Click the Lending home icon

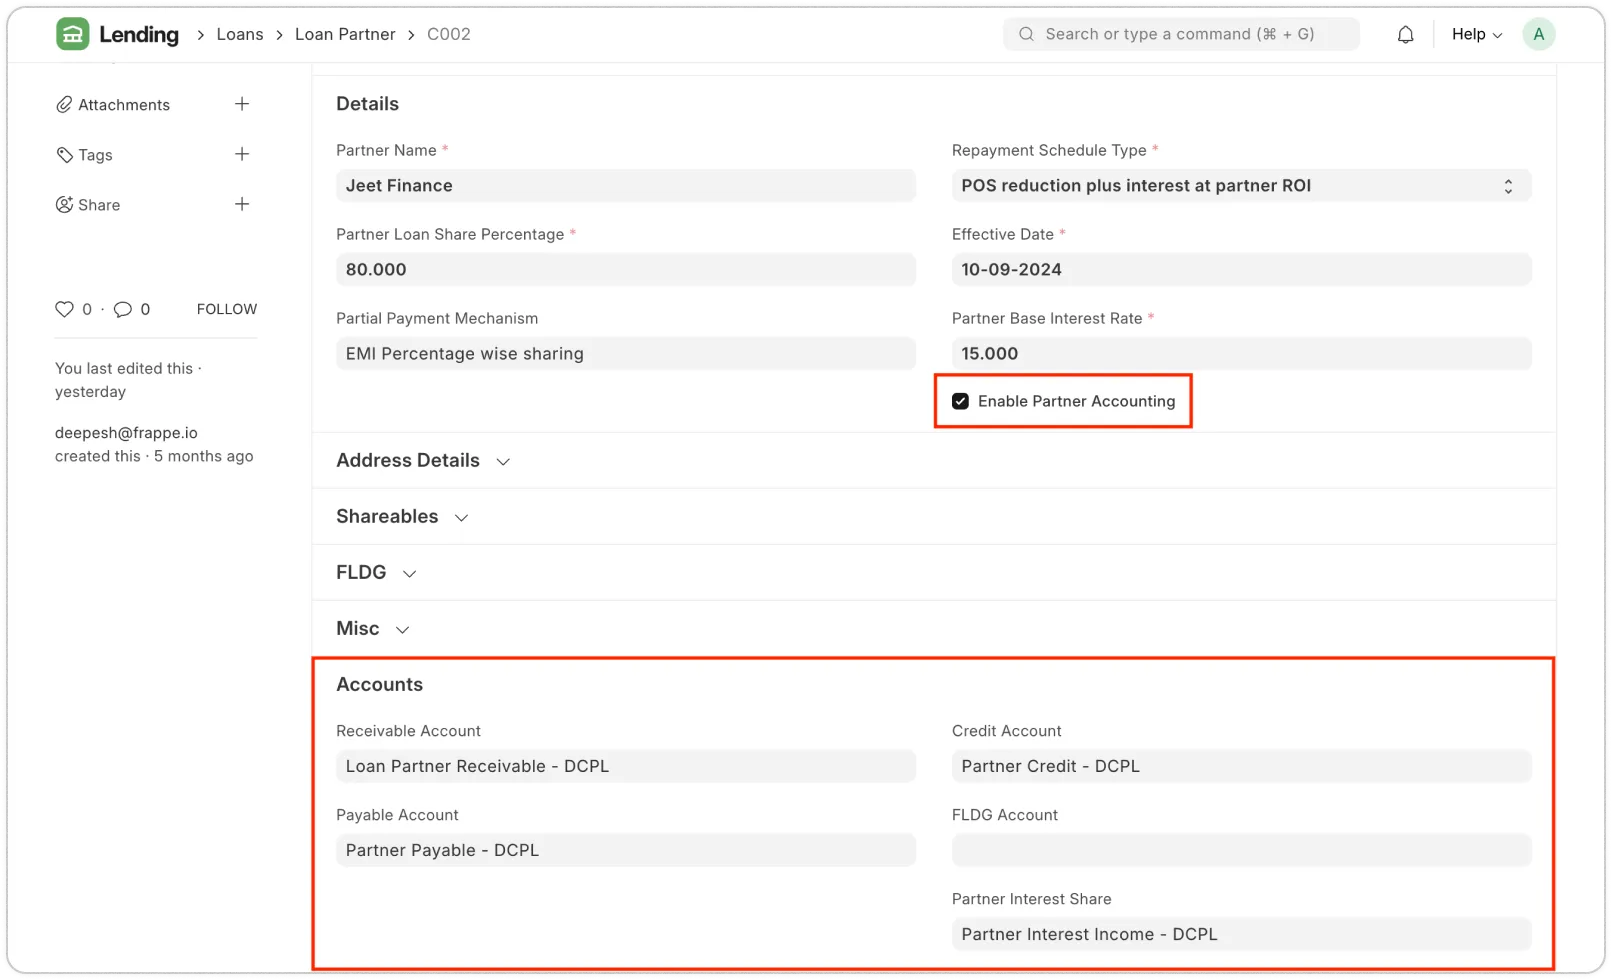point(72,33)
